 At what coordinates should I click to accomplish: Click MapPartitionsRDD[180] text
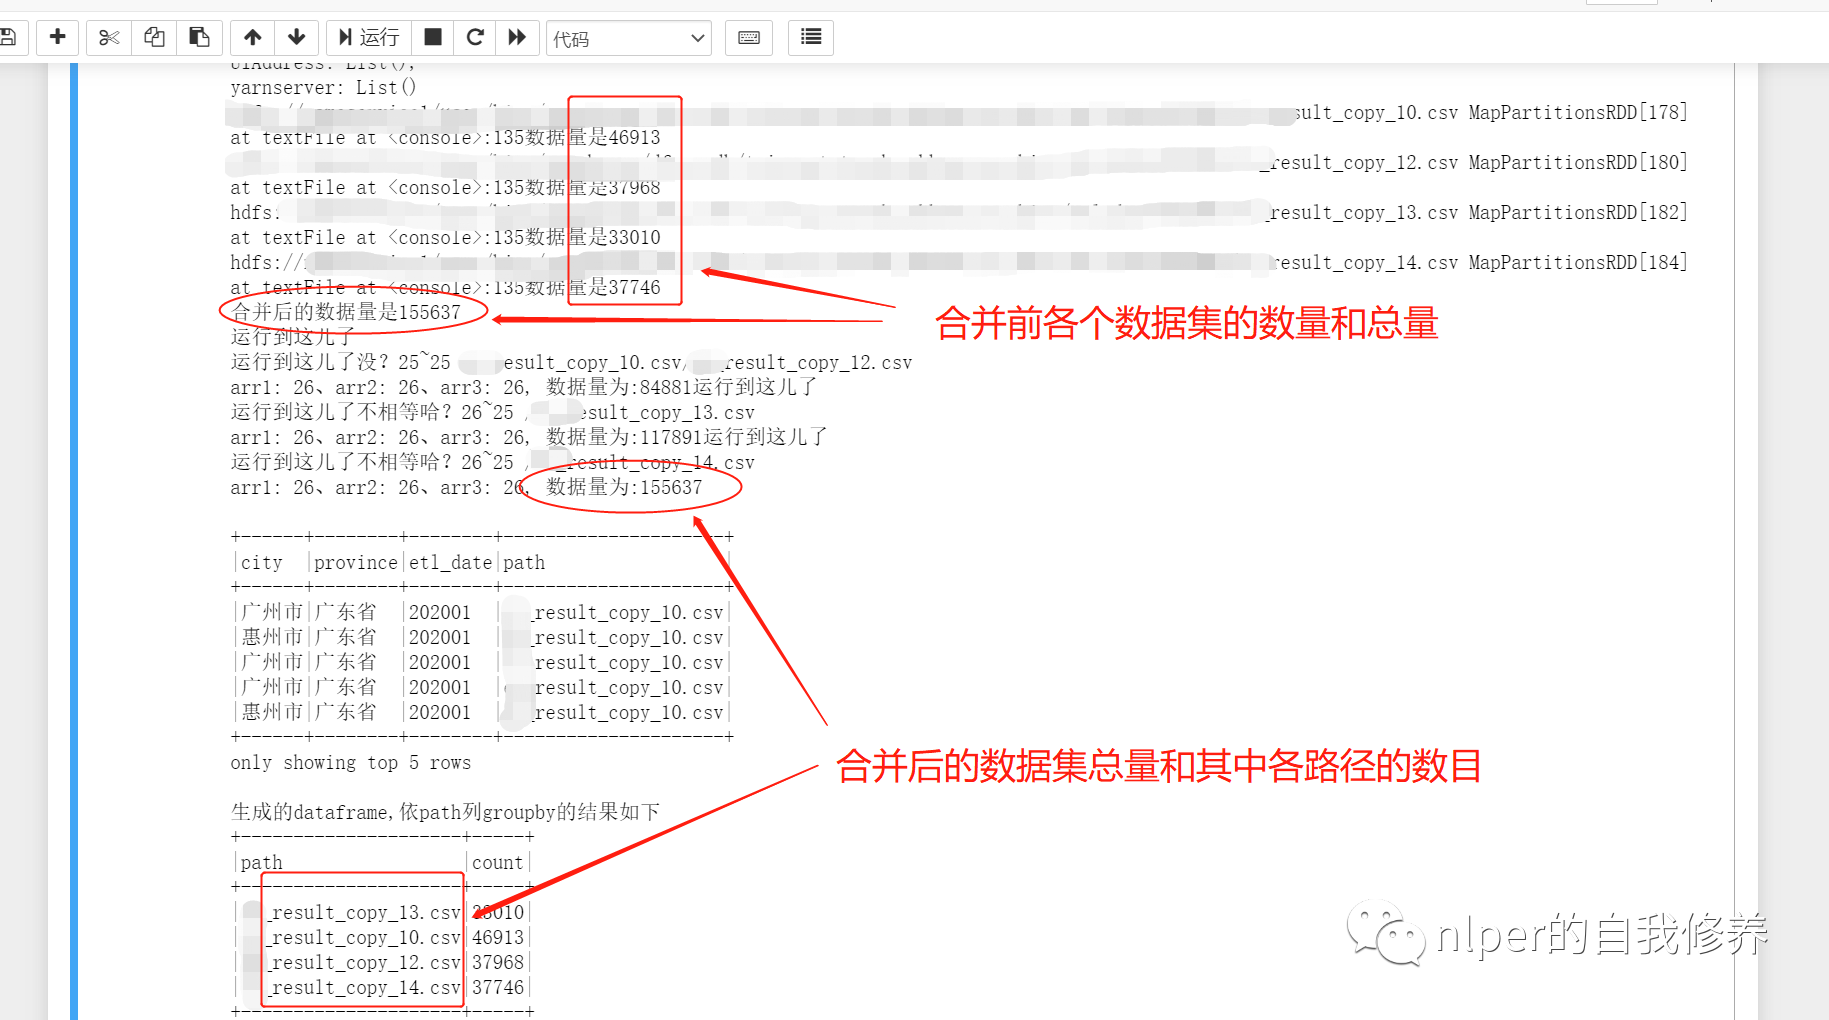click(x=1578, y=162)
